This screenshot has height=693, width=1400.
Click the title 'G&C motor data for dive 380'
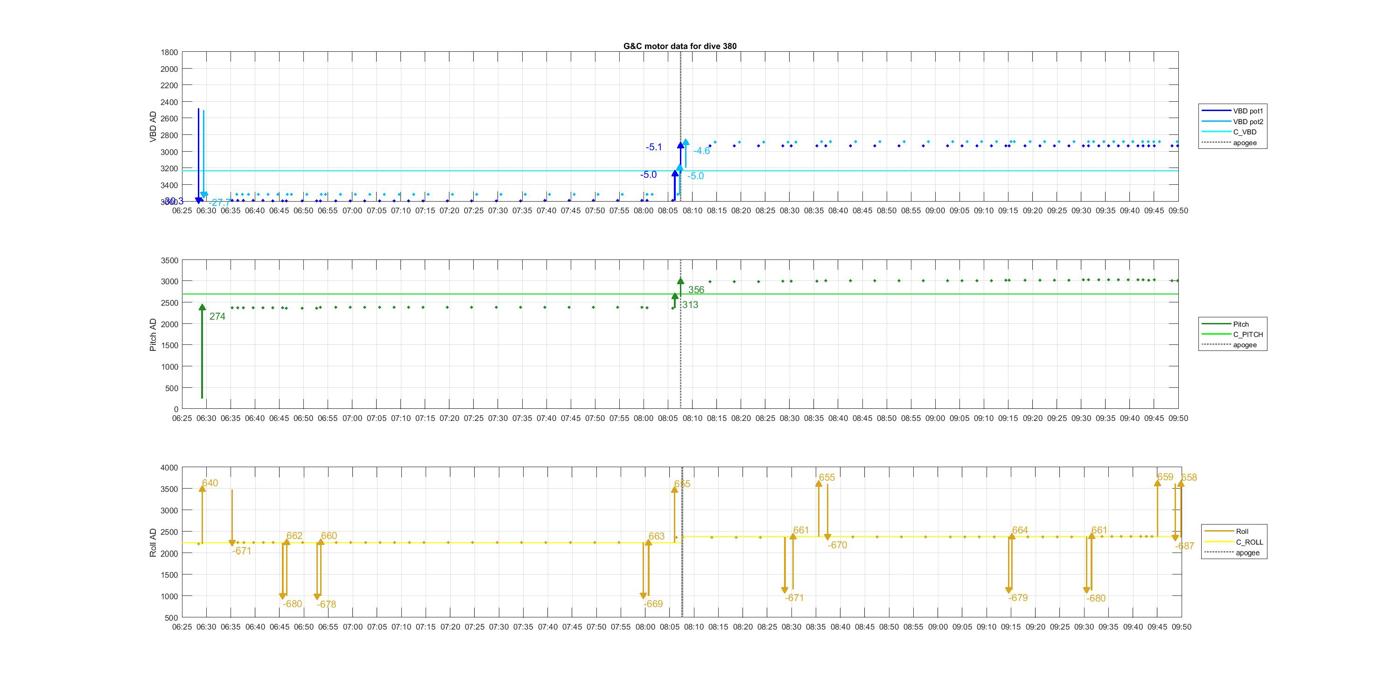pos(680,46)
